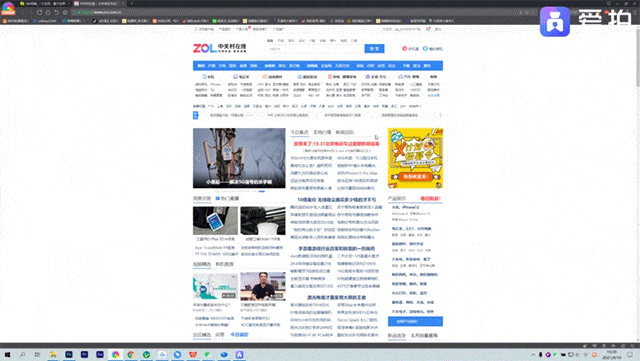Select the 本地行情 tab
This screenshot has width=640, height=361.
click(x=322, y=132)
